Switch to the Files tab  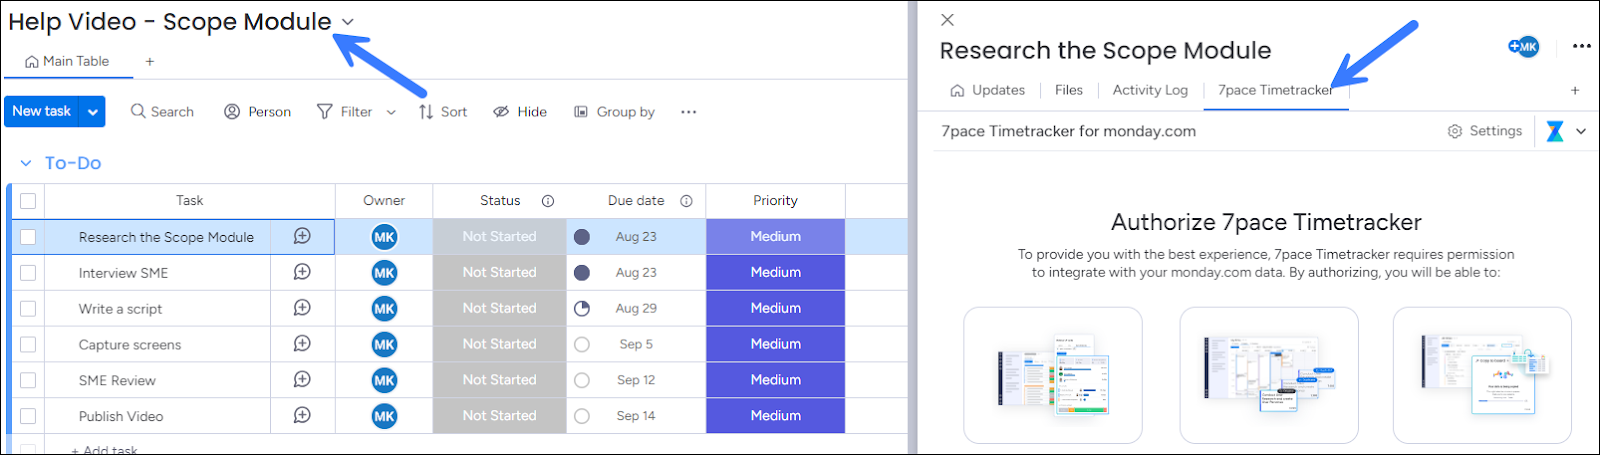point(1069,90)
